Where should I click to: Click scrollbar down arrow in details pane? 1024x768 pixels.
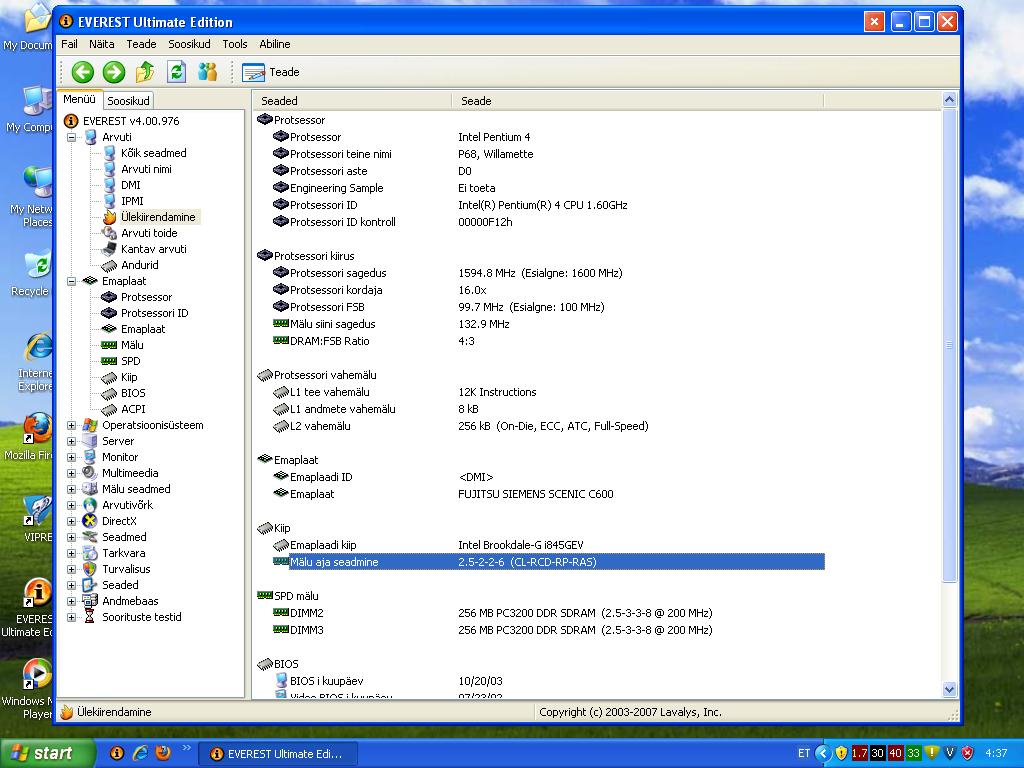(x=950, y=689)
